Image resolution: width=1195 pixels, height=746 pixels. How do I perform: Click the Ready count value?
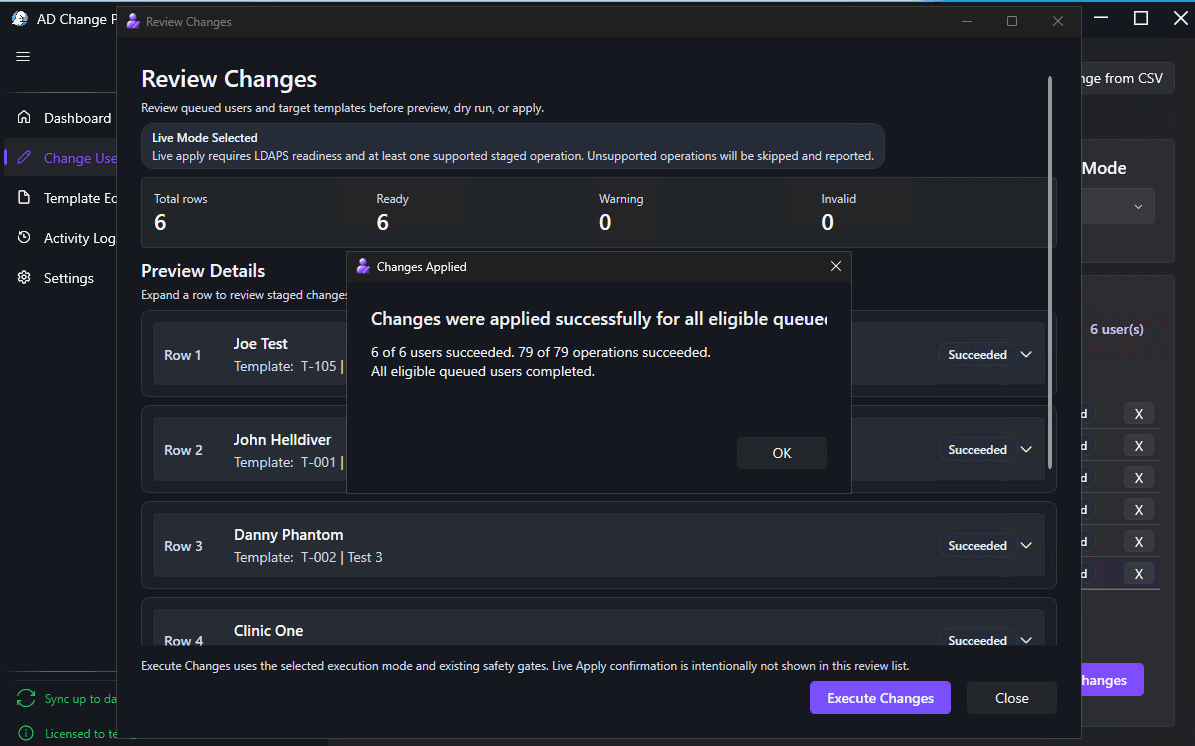(383, 222)
